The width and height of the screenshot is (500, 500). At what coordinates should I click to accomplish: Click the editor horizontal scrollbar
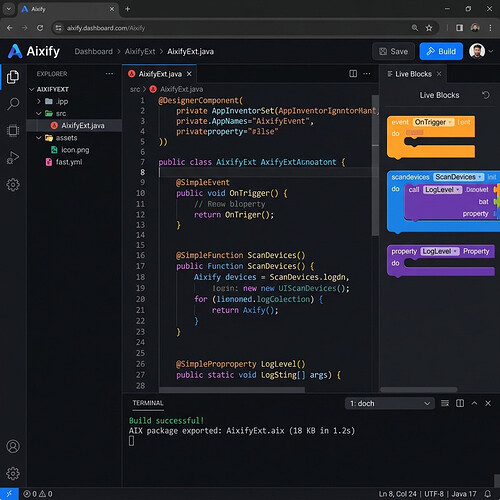[x=232, y=390]
